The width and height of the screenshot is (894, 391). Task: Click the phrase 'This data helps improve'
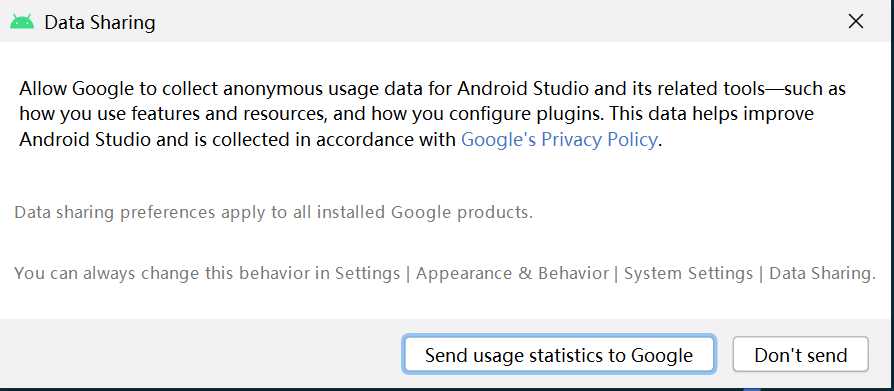[x=710, y=114]
